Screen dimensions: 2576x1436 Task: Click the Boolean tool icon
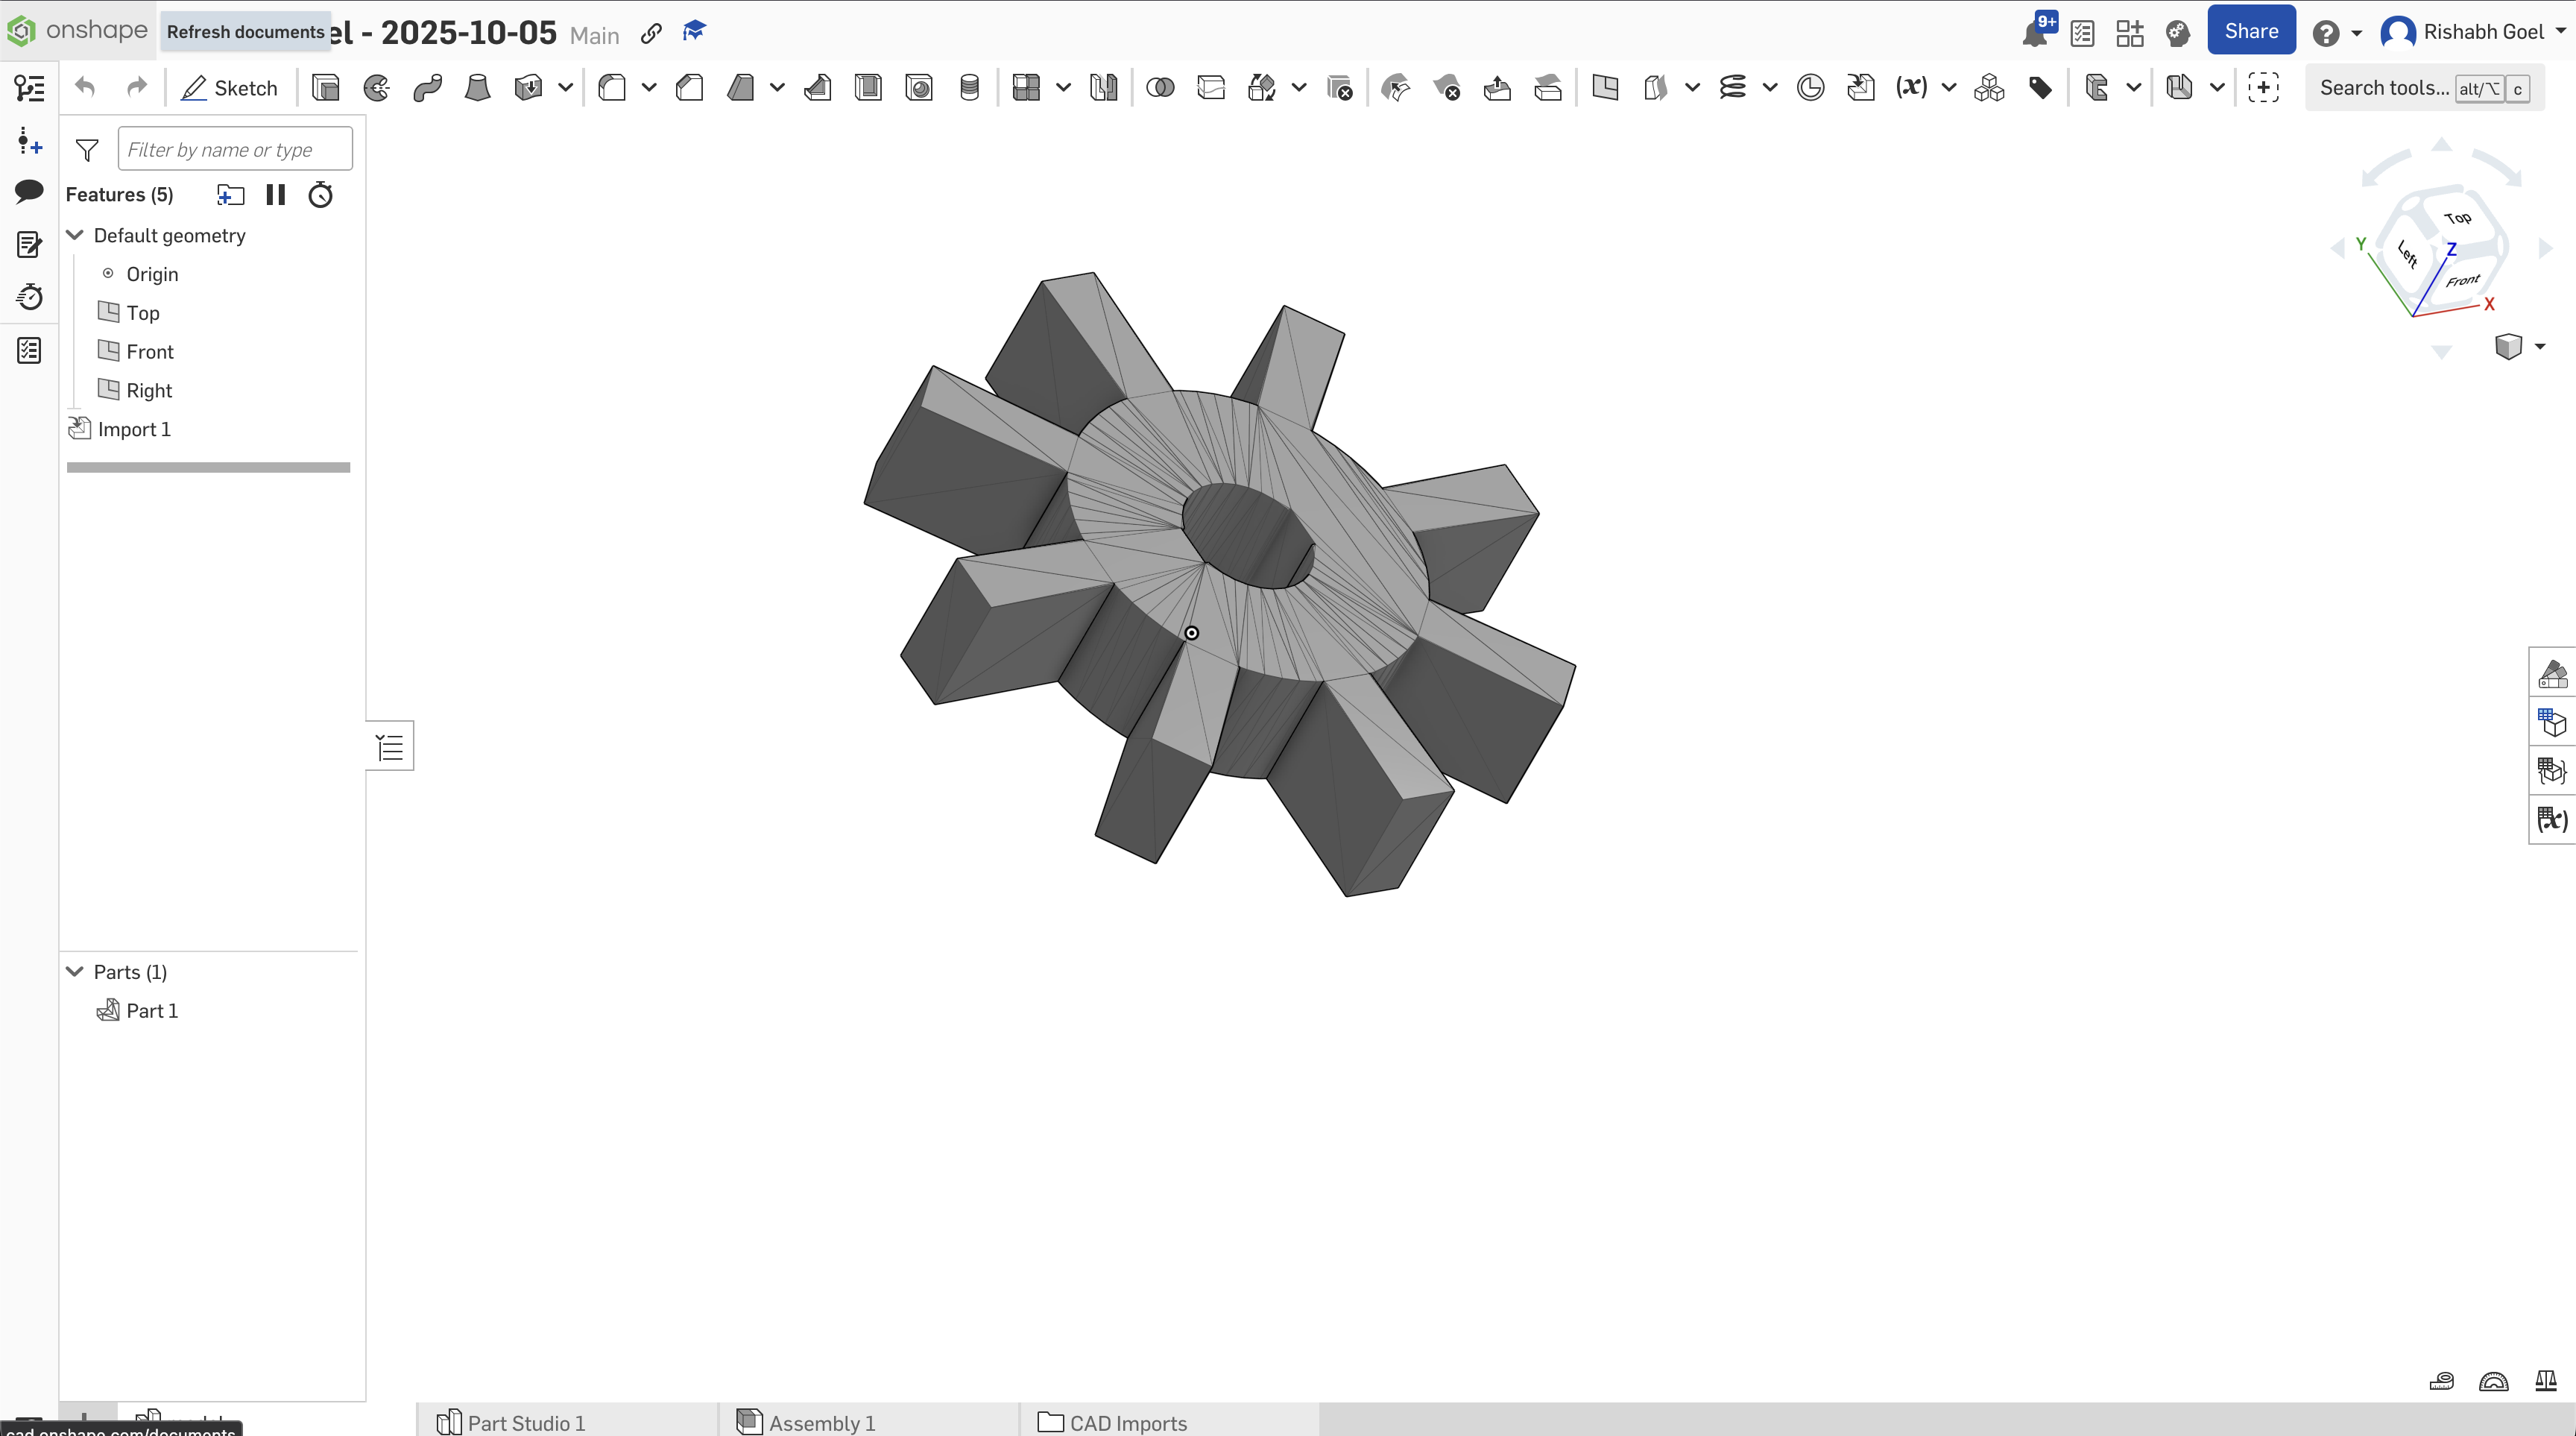[1160, 88]
